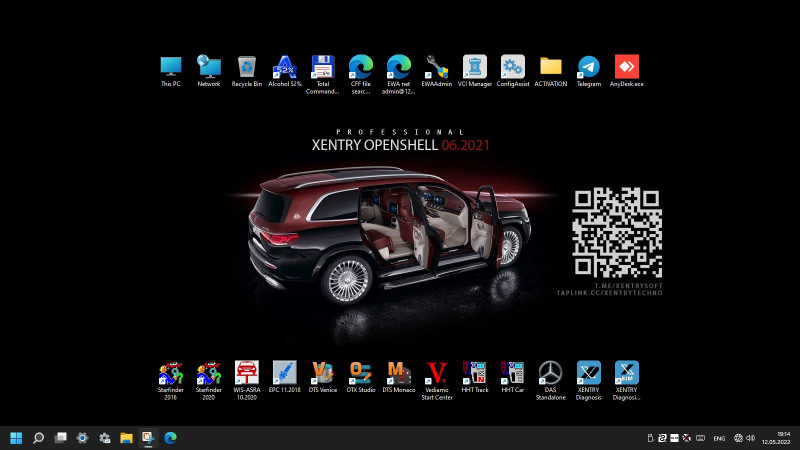The height and width of the screenshot is (450, 800).
Task: Open the Telegram desktop shortcut
Action: [589, 68]
